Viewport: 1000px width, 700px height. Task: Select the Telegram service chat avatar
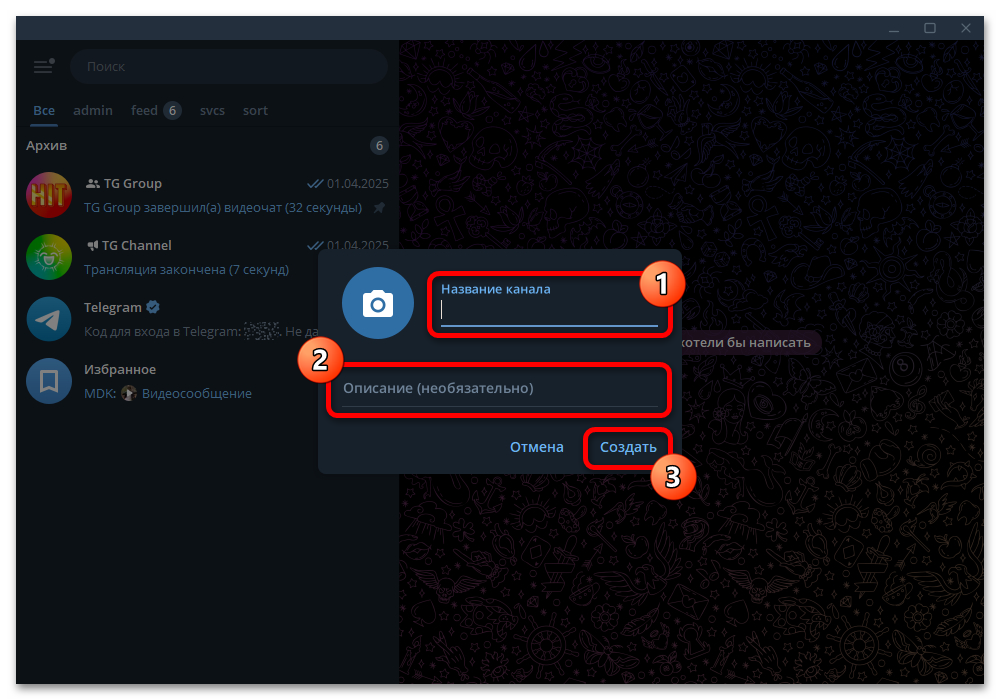[x=49, y=319]
